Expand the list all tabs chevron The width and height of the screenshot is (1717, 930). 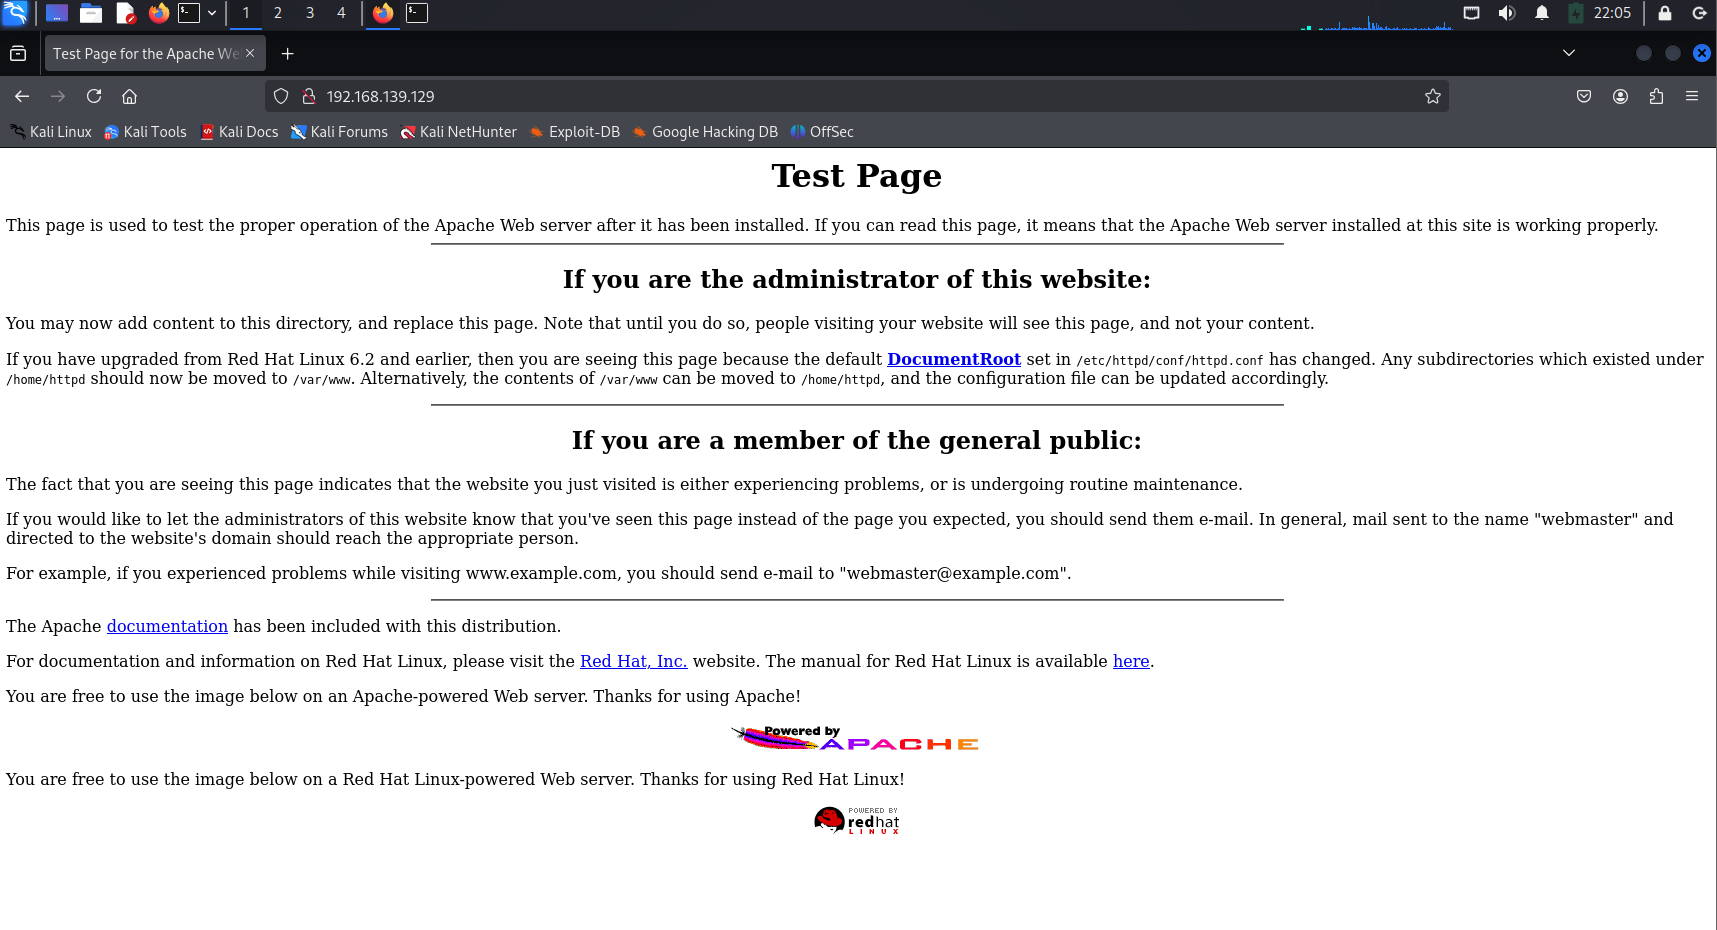click(1569, 53)
